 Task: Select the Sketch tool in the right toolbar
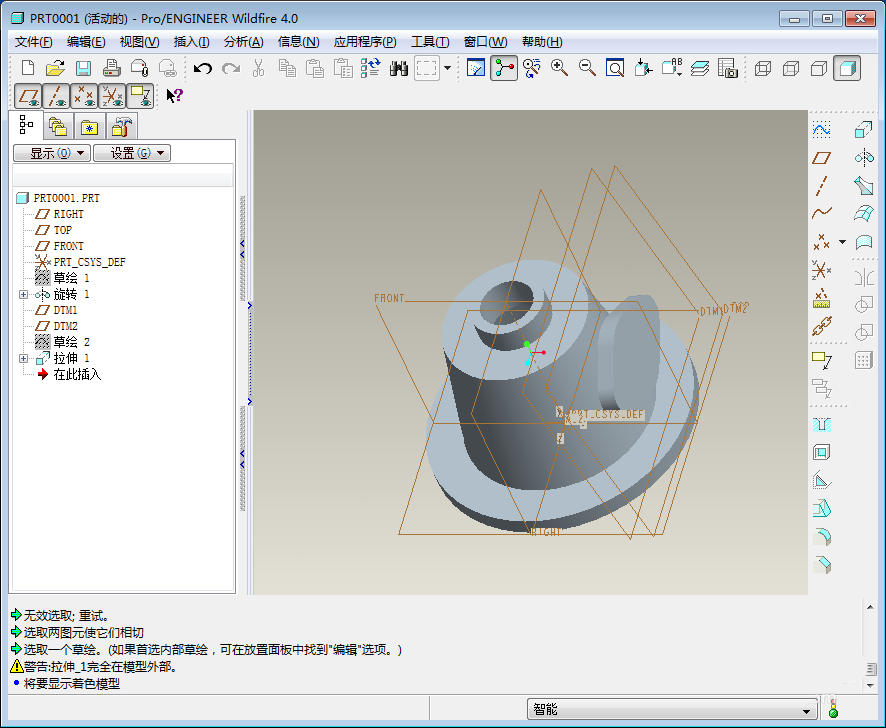[822, 130]
